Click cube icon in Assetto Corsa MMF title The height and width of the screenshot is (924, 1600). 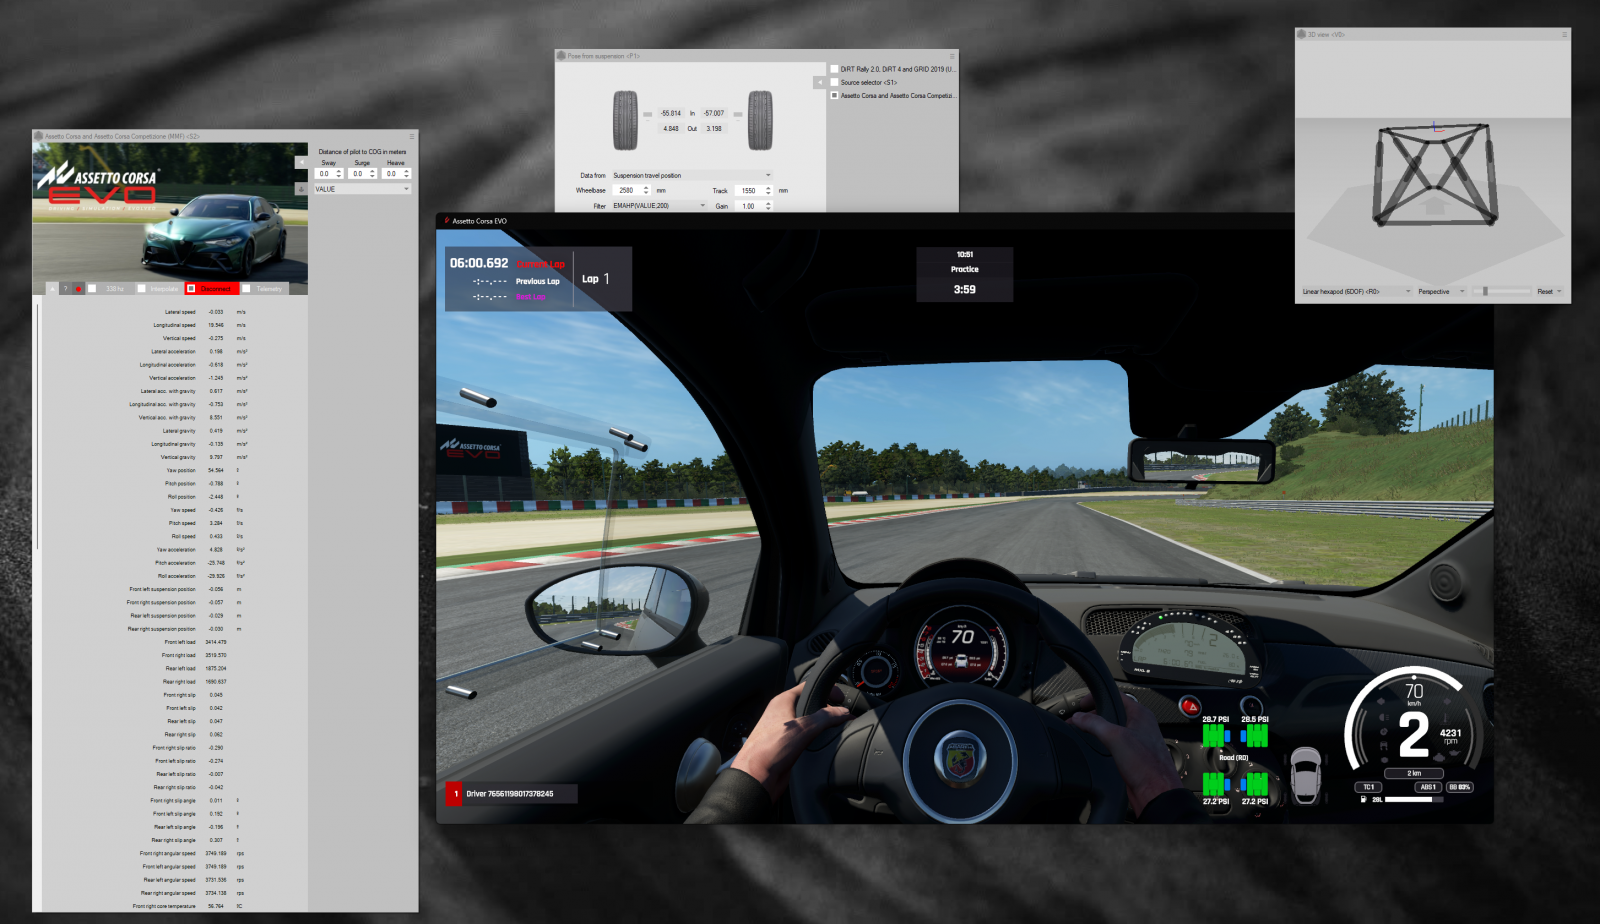[38, 136]
